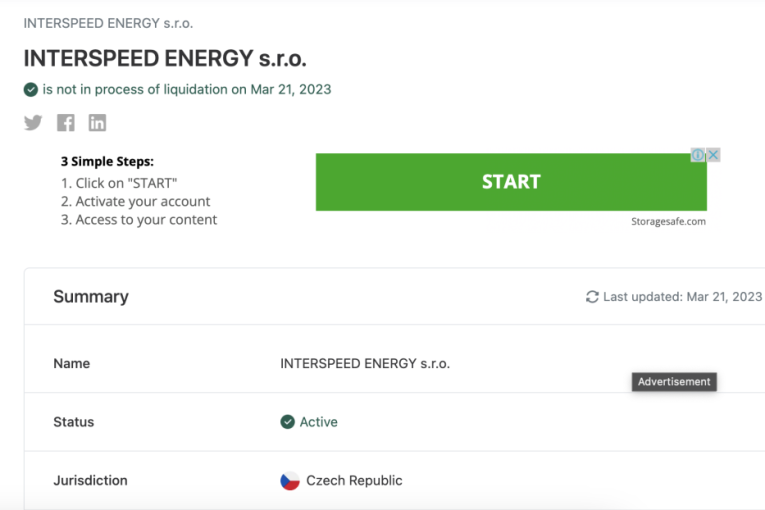Click the main INTERSPEED ENERGY s.r.o. heading

pyautogui.click(x=165, y=58)
